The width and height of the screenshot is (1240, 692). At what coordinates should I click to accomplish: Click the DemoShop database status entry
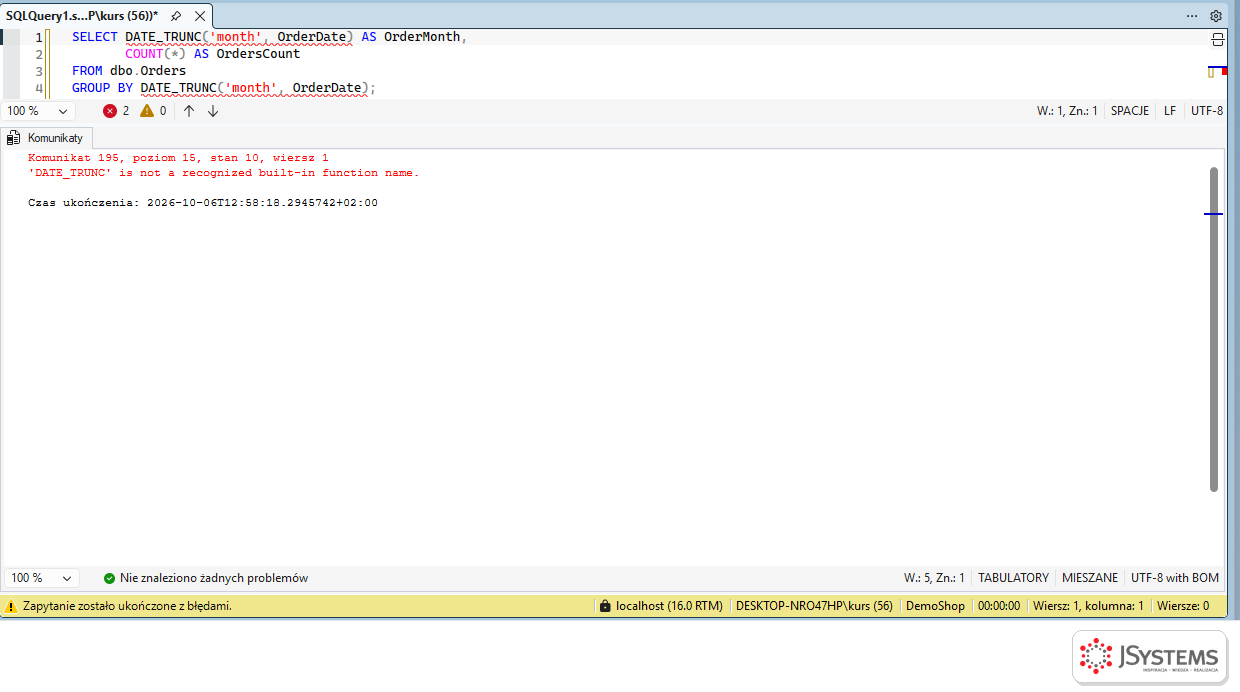click(935, 606)
